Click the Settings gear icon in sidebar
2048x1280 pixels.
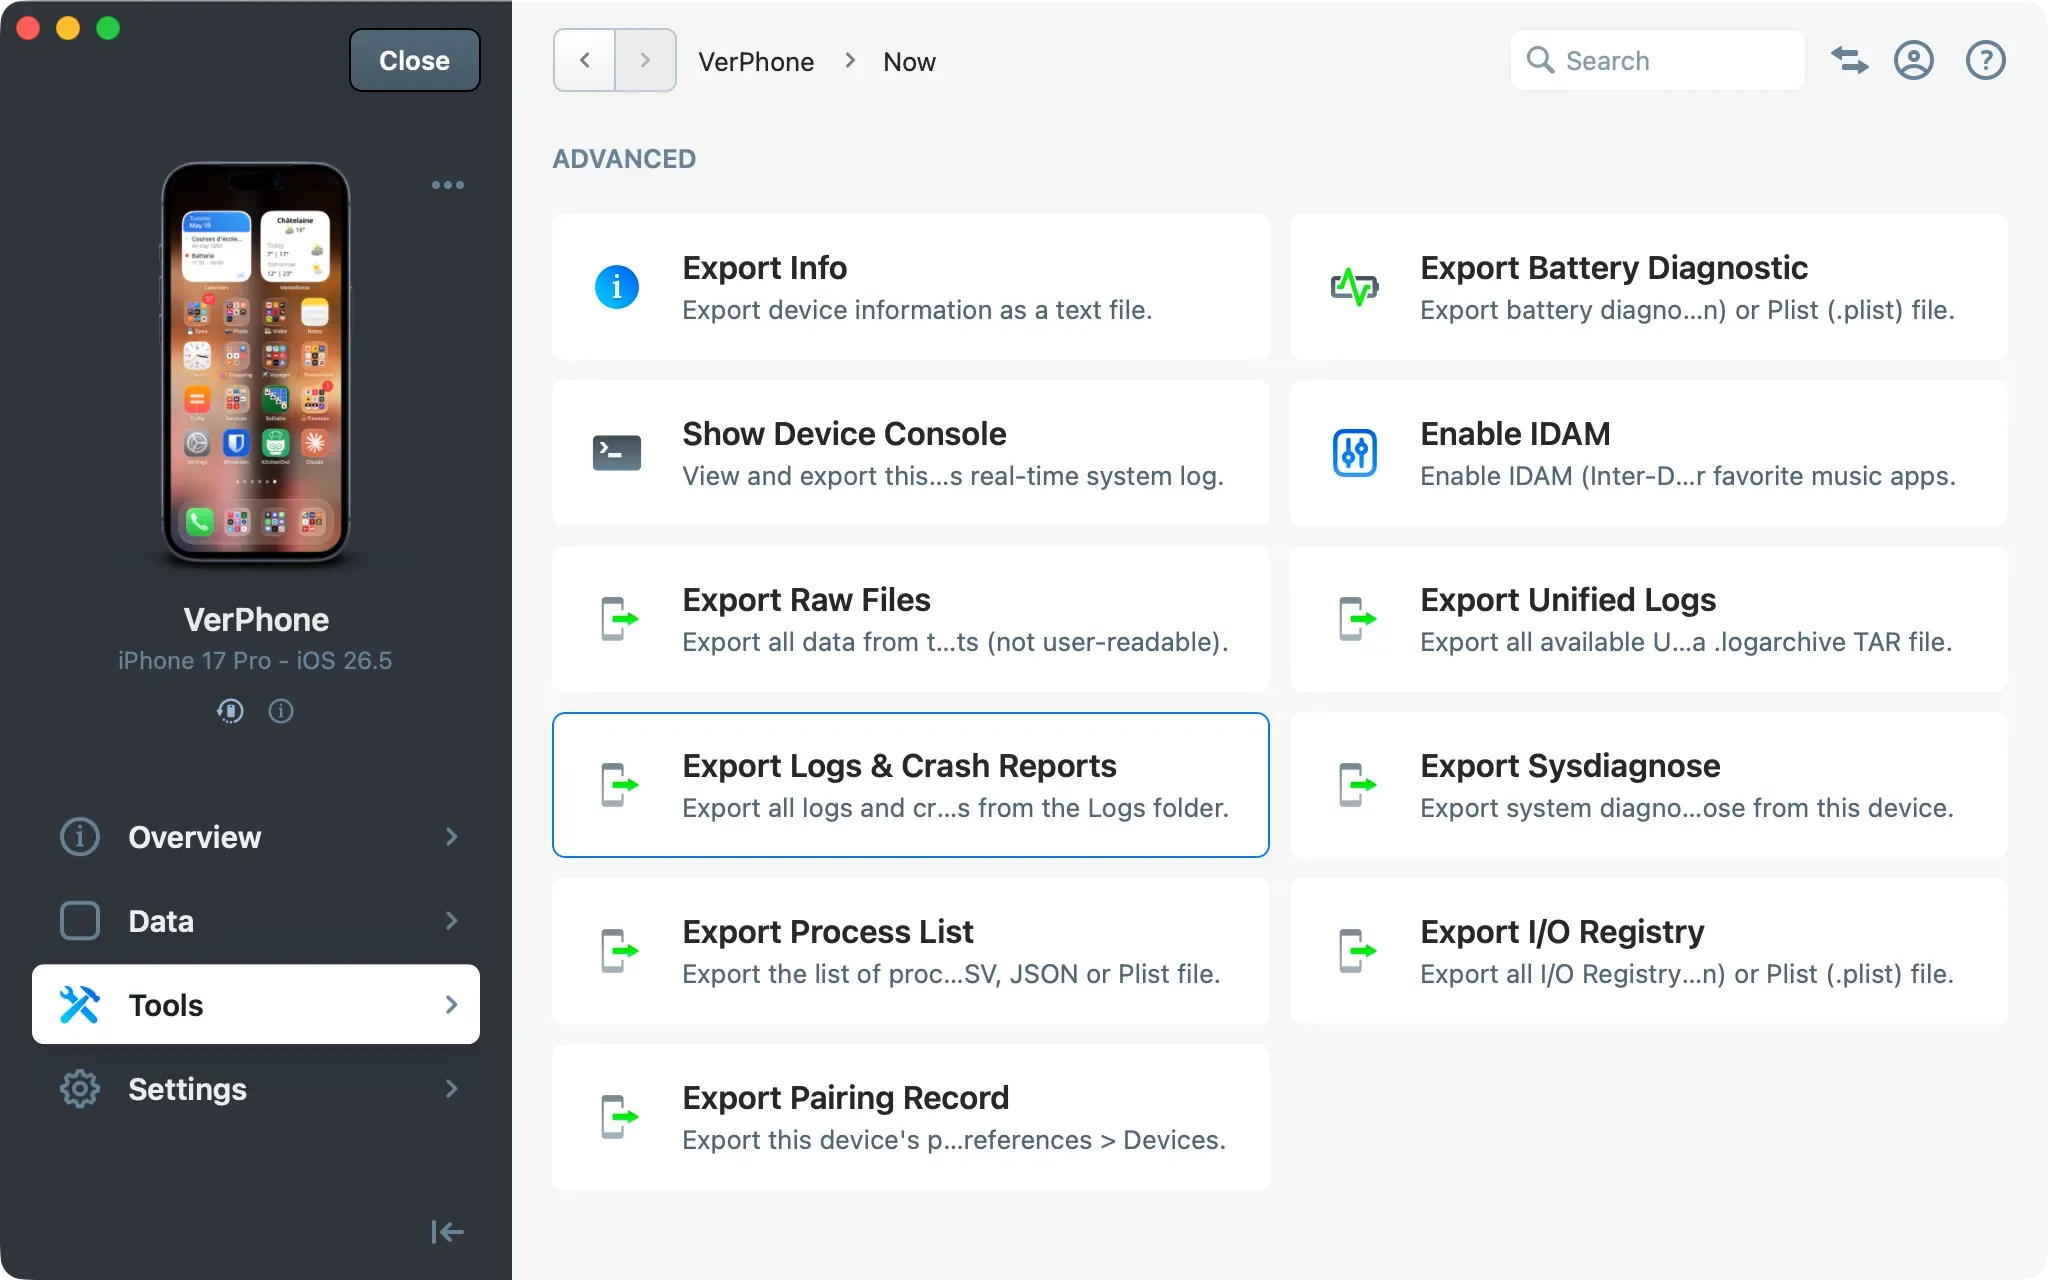tap(80, 1089)
